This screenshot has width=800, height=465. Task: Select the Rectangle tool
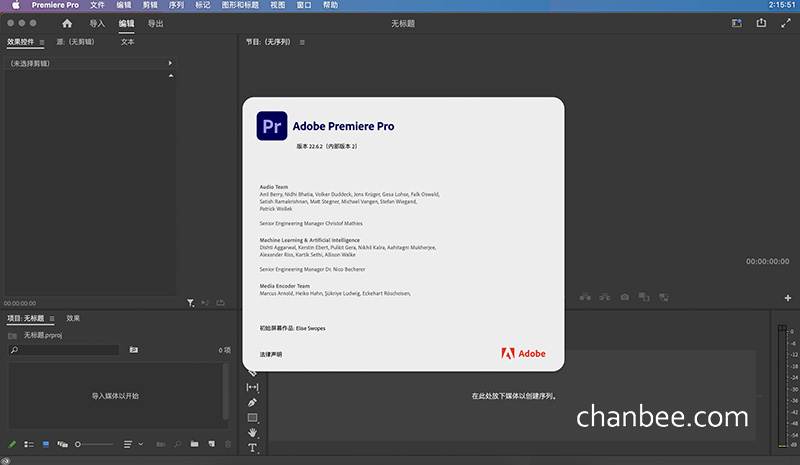(252, 418)
